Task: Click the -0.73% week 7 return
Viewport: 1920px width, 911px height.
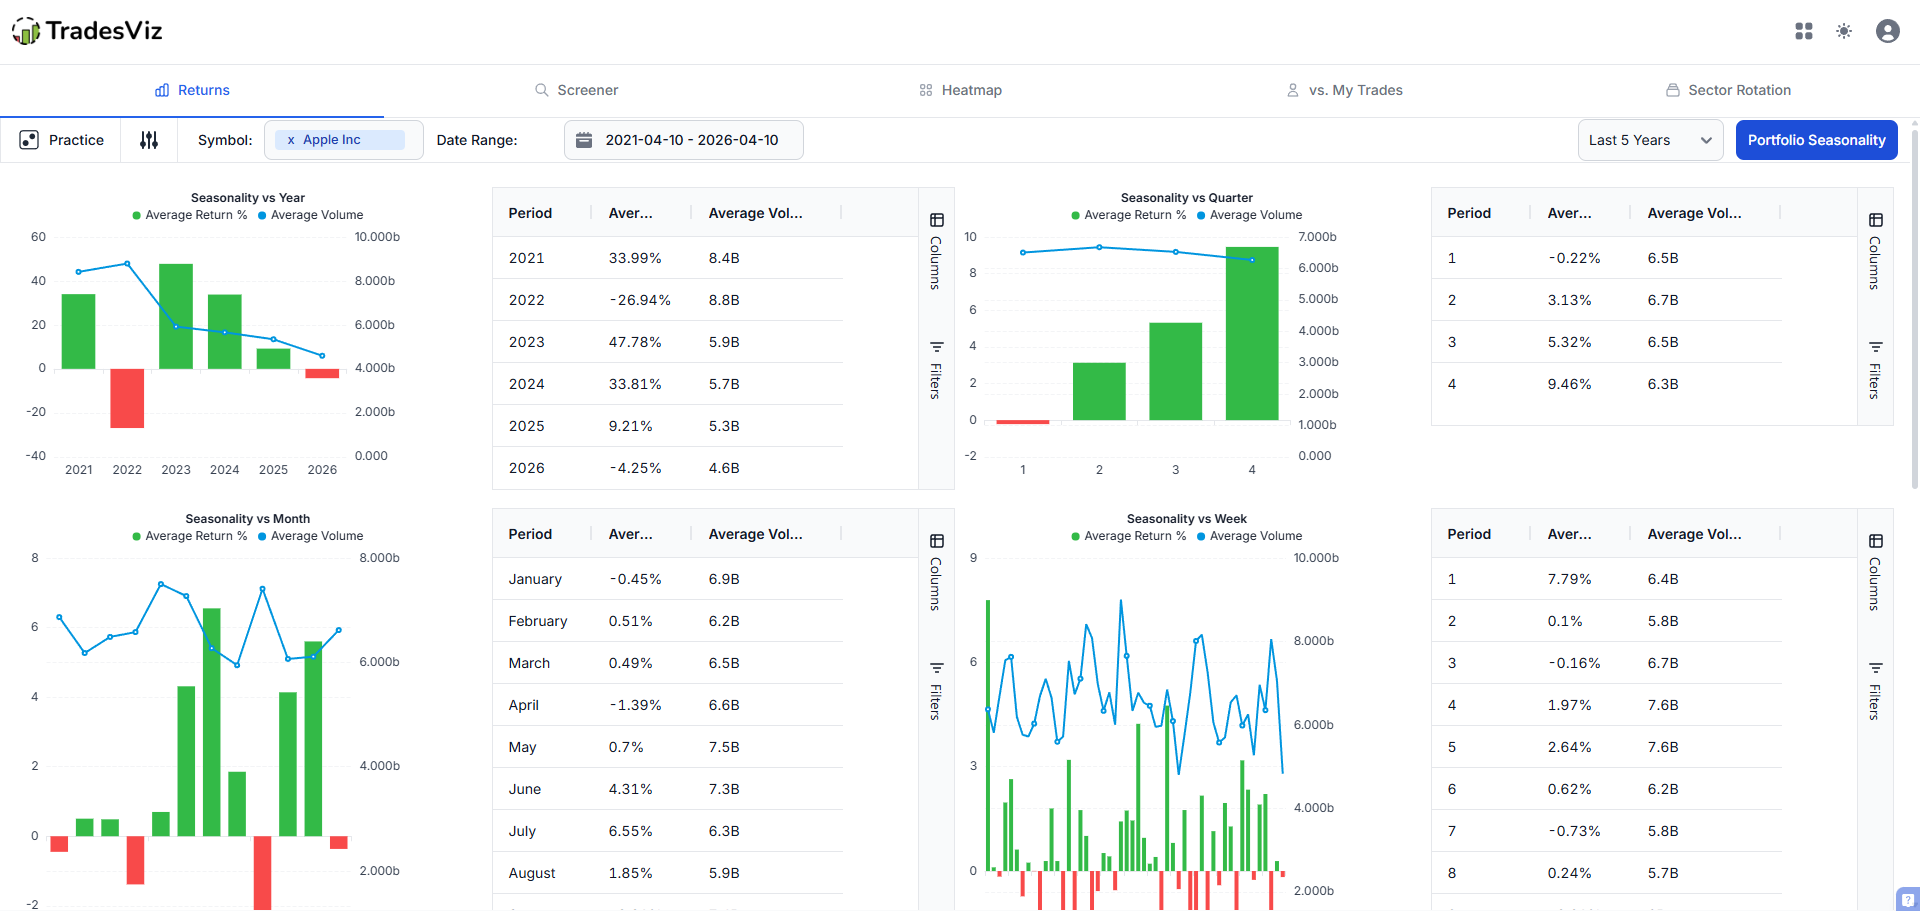Action: click(x=1574, y=831)
